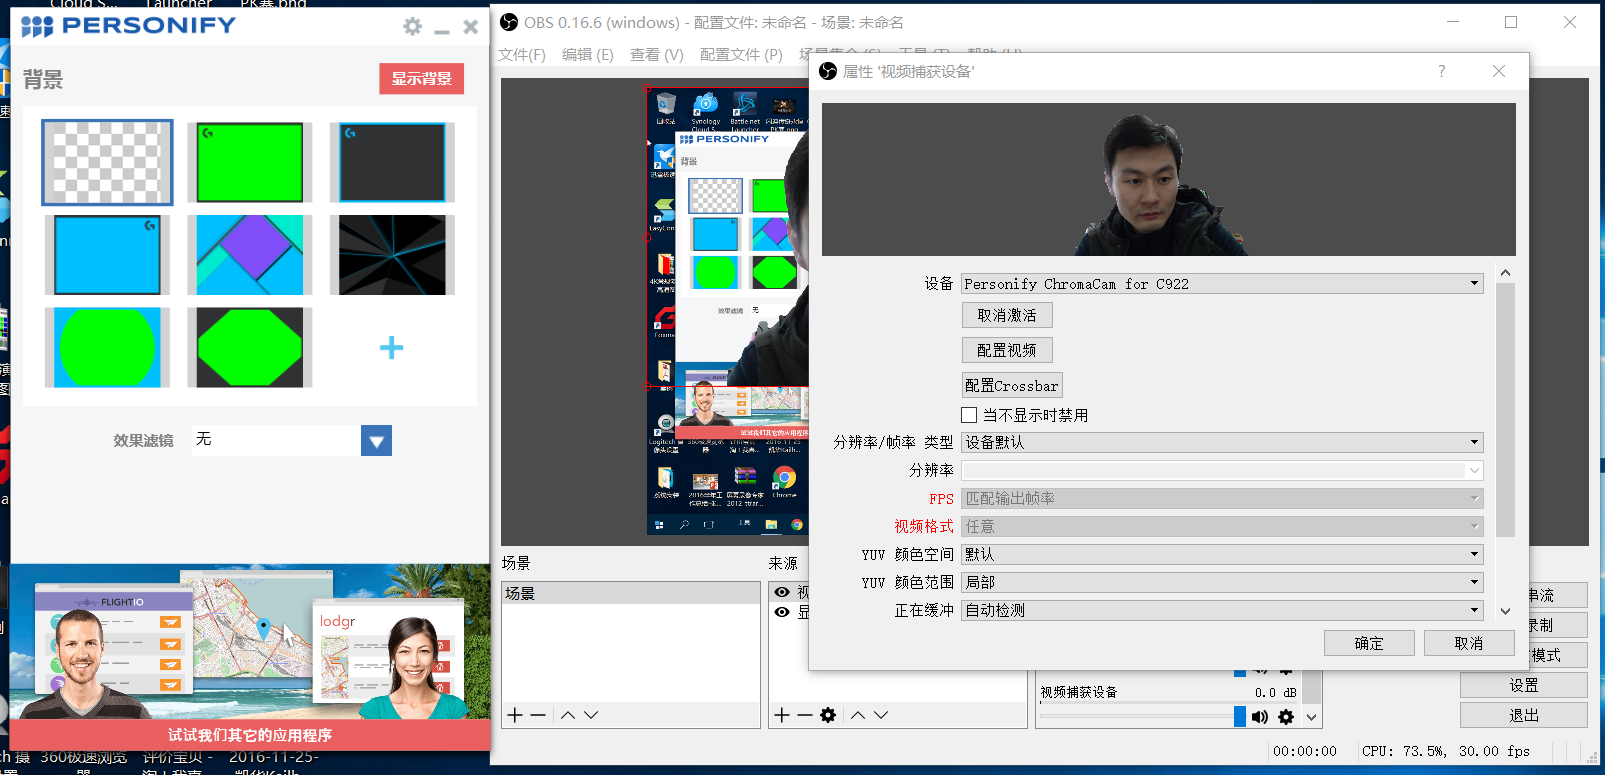Click the 配置Crossbar button
Viewport: 1605px width, 775px height.
coord(1012,385)
